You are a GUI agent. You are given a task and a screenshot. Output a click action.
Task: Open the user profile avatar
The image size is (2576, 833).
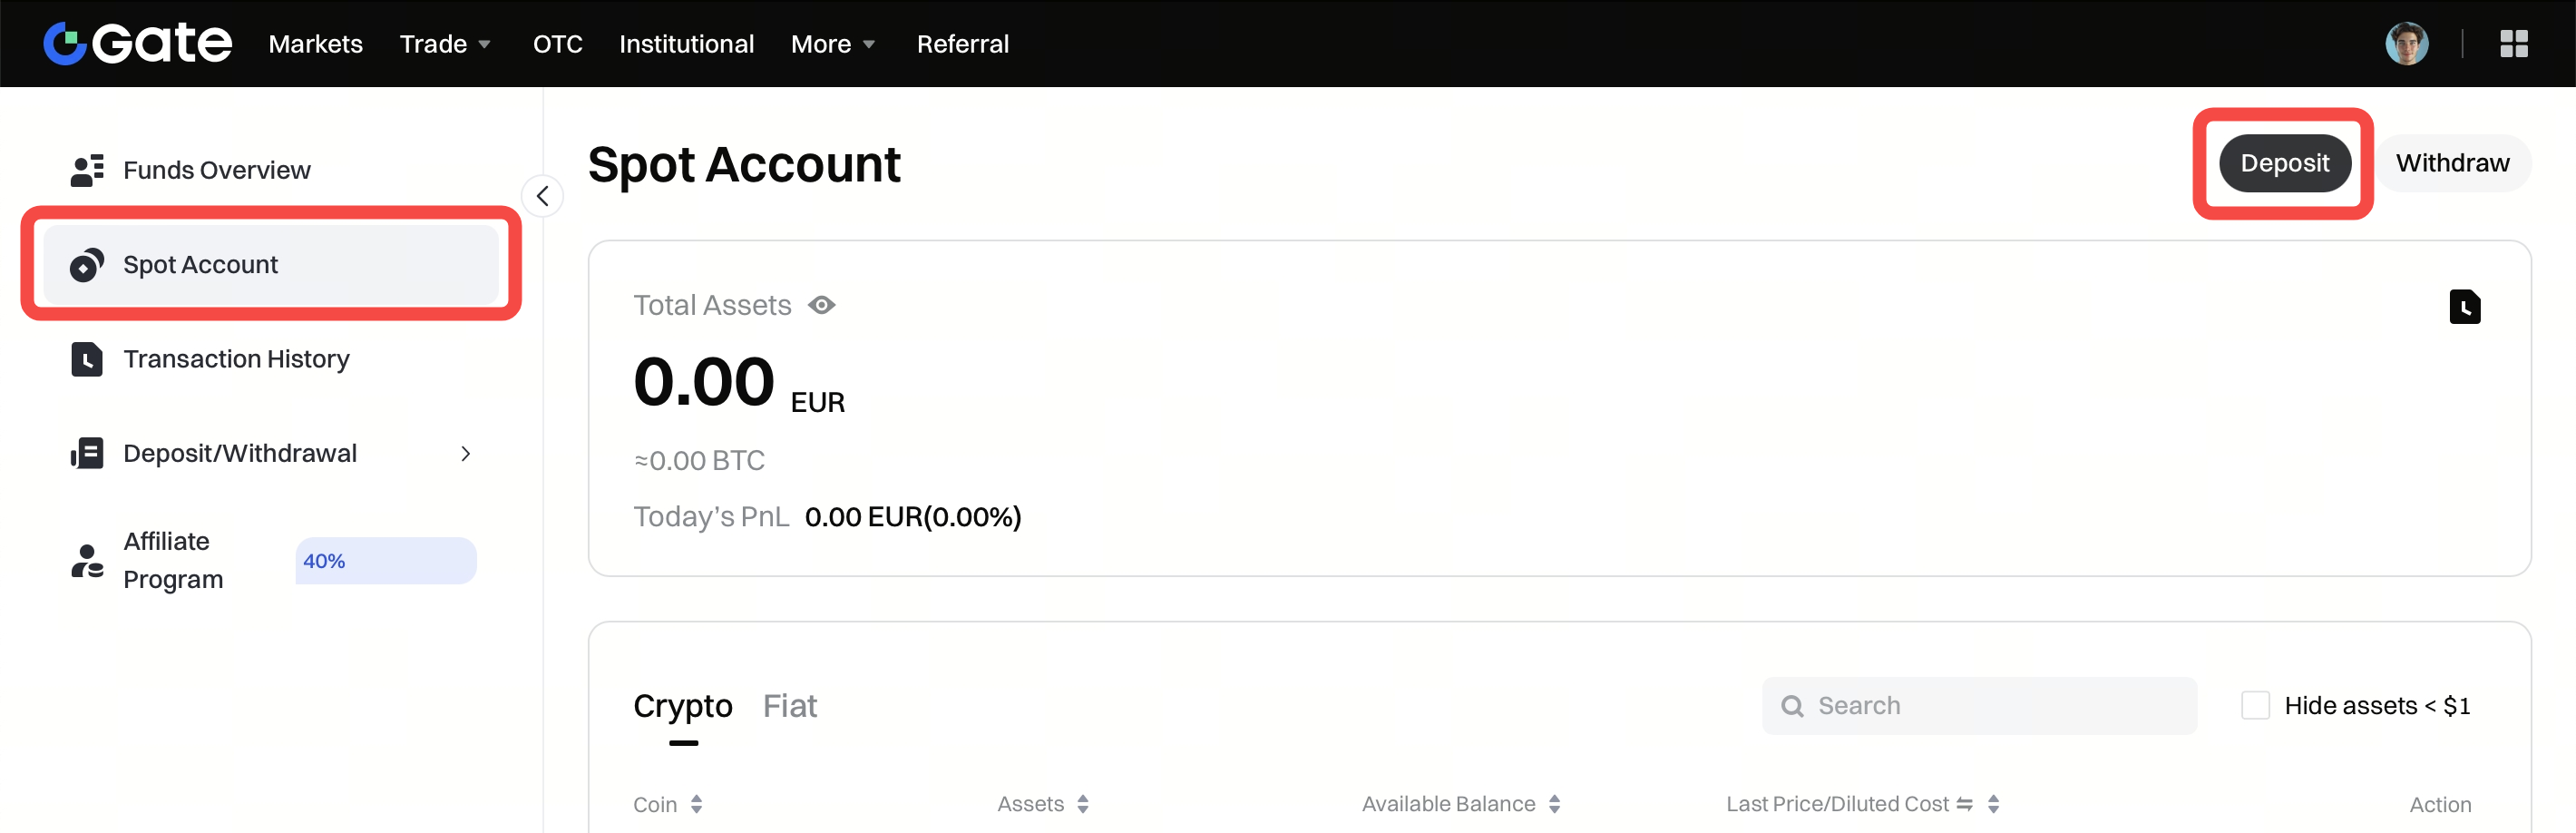pos(2406,44)
